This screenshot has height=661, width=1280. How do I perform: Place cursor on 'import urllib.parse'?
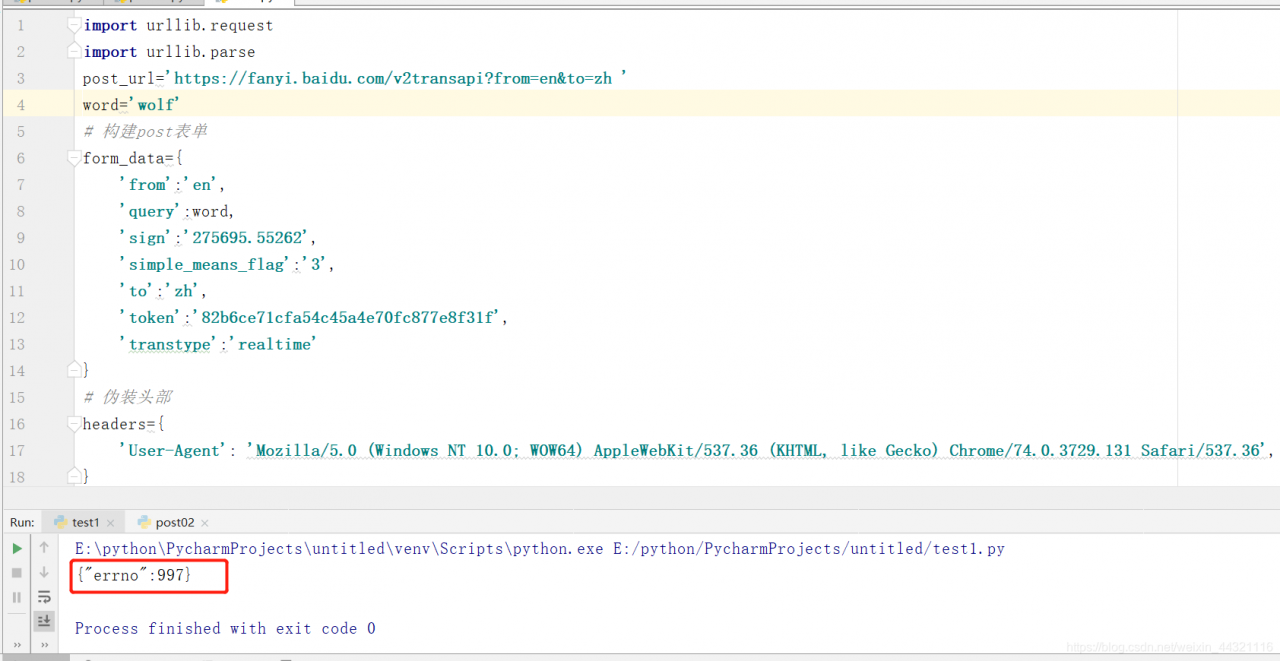(169, 52)
